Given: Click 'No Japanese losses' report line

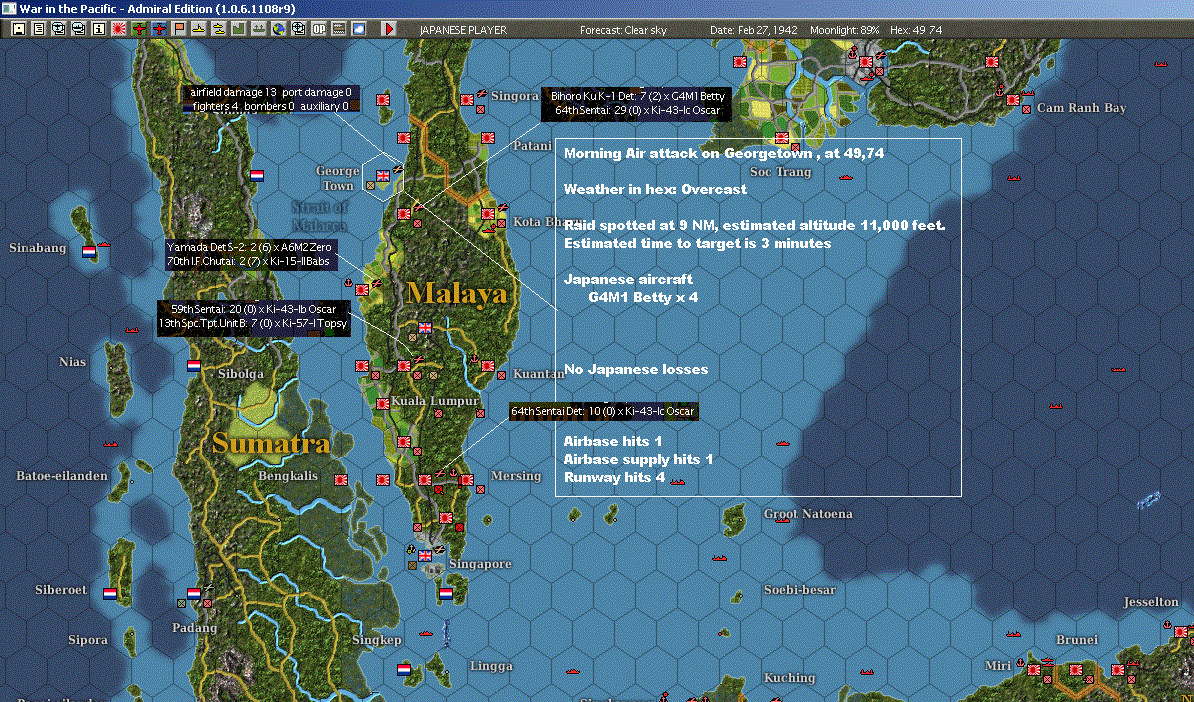Looking at the screenshot, I should (x=636, y=369).
